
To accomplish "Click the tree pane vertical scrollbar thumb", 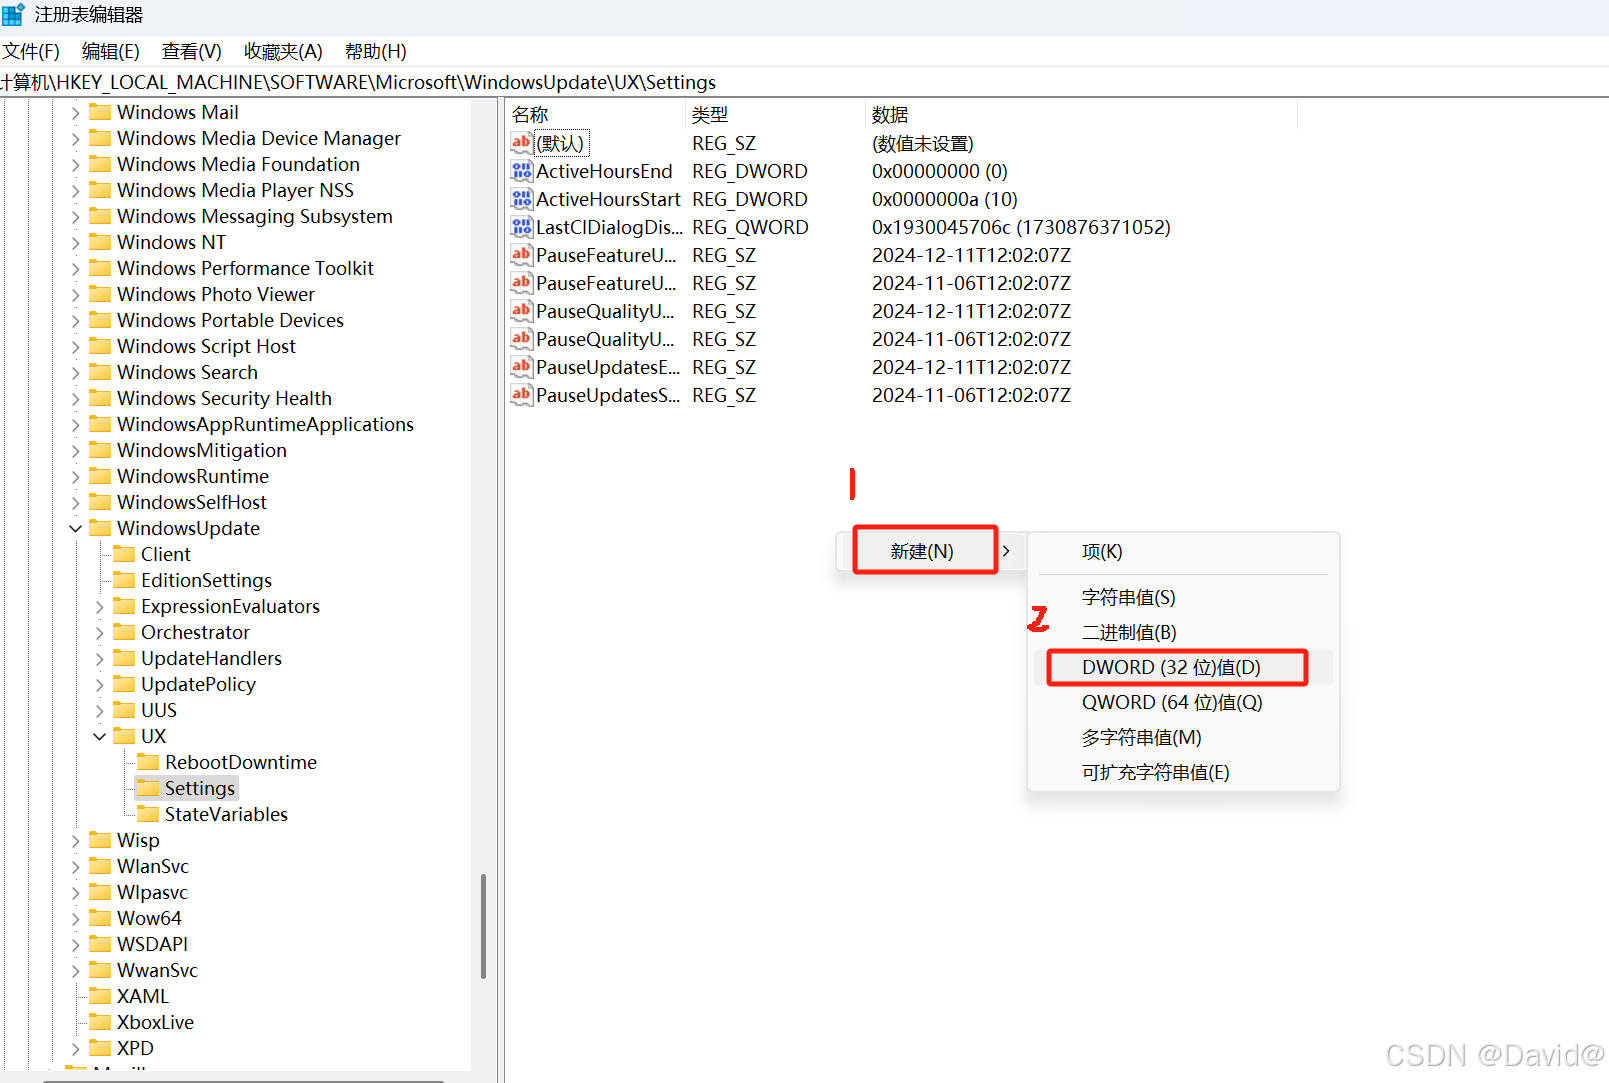I will point(483,926).
